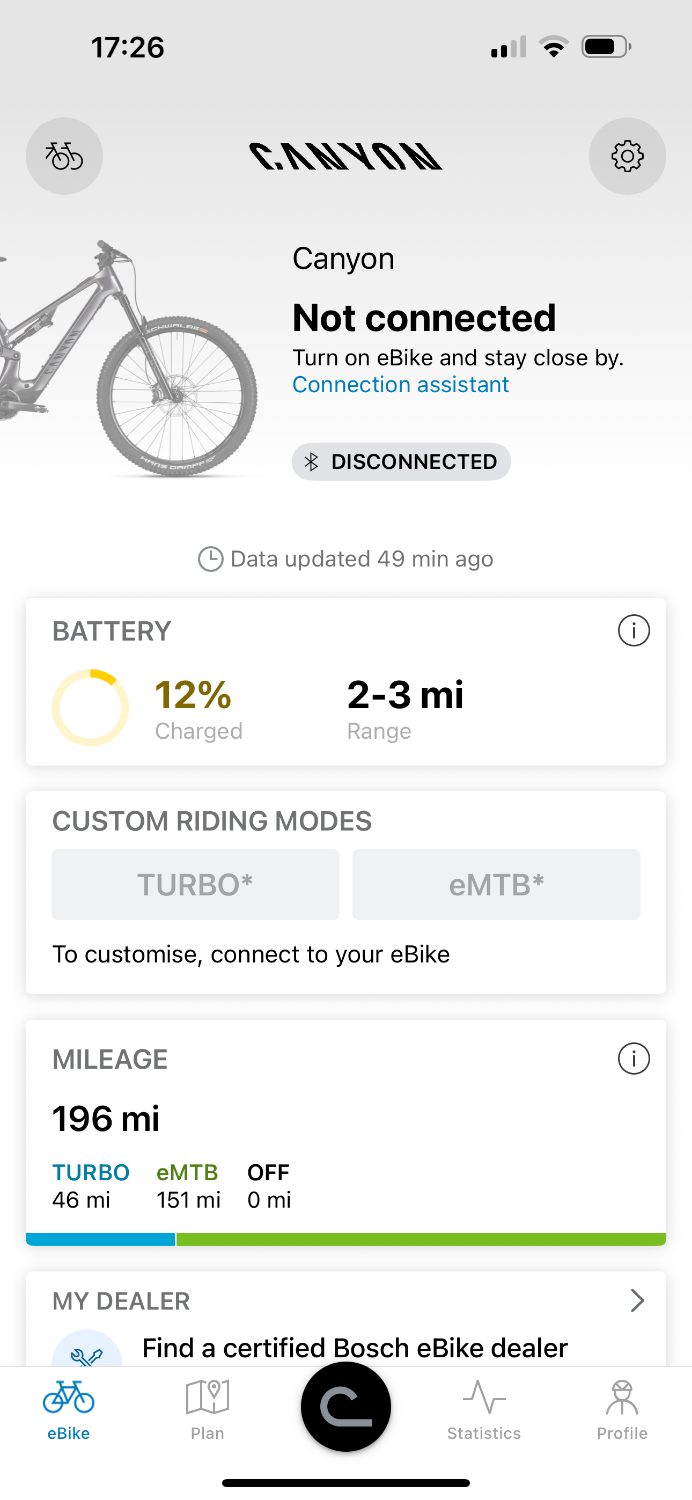The width and height of the screenshot is (692, 1500).
Task: Tap the Battery info icon
Action: [634, 631]
